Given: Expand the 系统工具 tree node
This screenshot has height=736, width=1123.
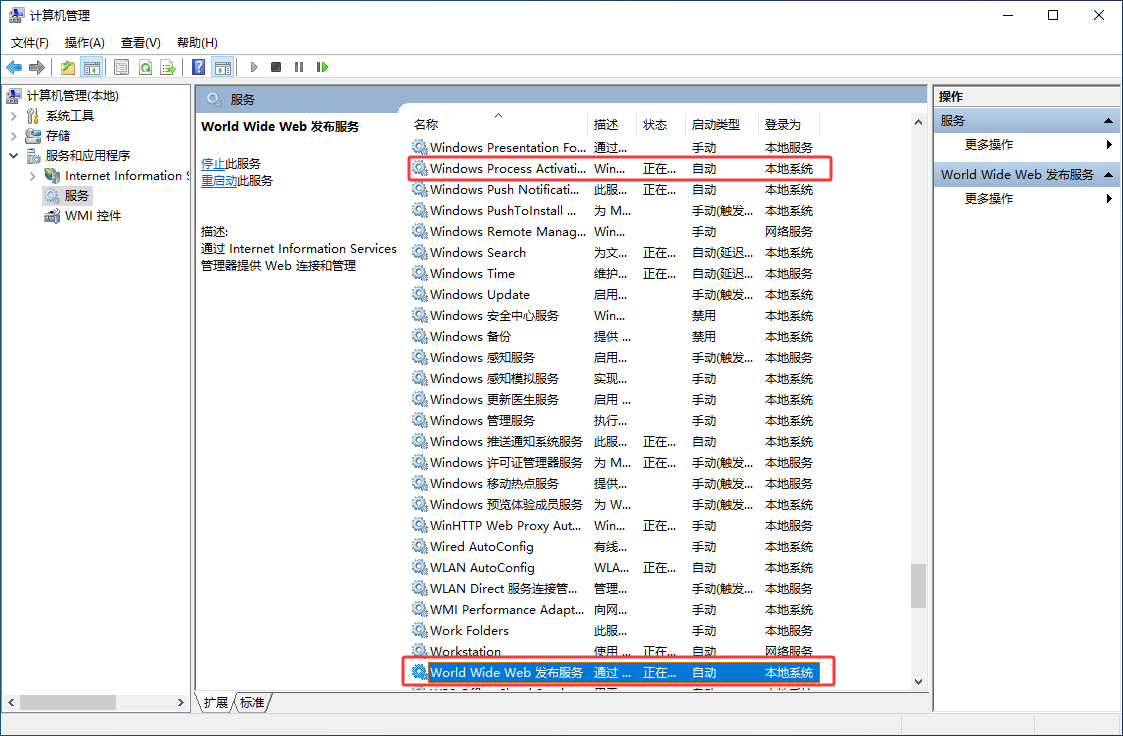Looking at the screenshot, I should 14,116.
